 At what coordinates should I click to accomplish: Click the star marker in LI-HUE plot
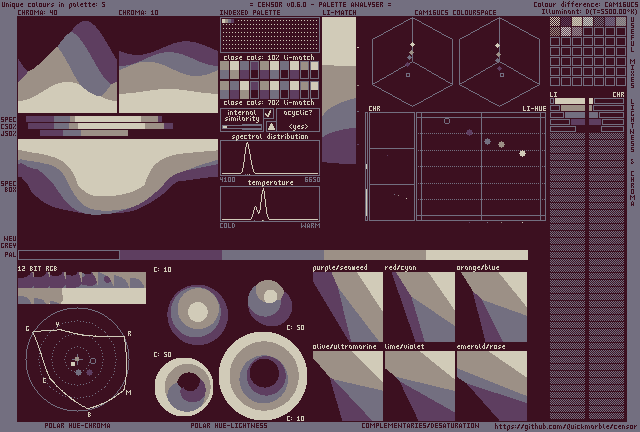tap(521, 153)
